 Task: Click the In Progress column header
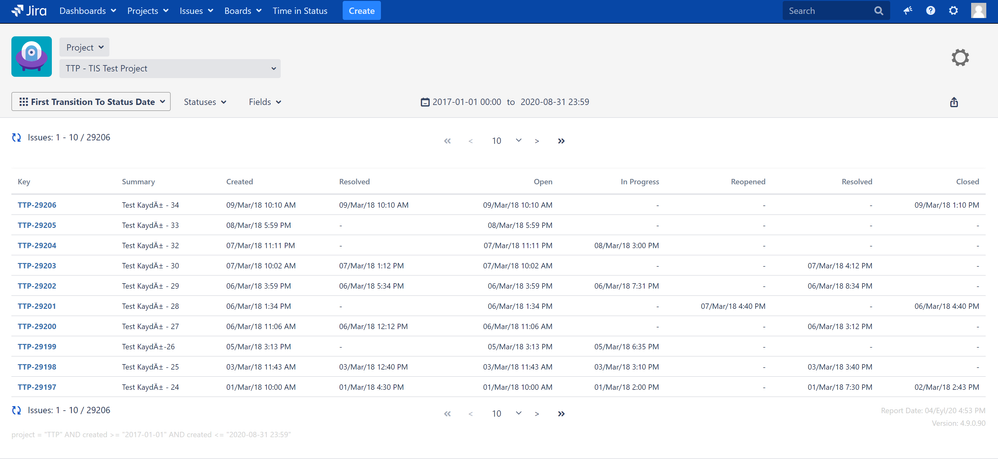click(x=640, y=181)
